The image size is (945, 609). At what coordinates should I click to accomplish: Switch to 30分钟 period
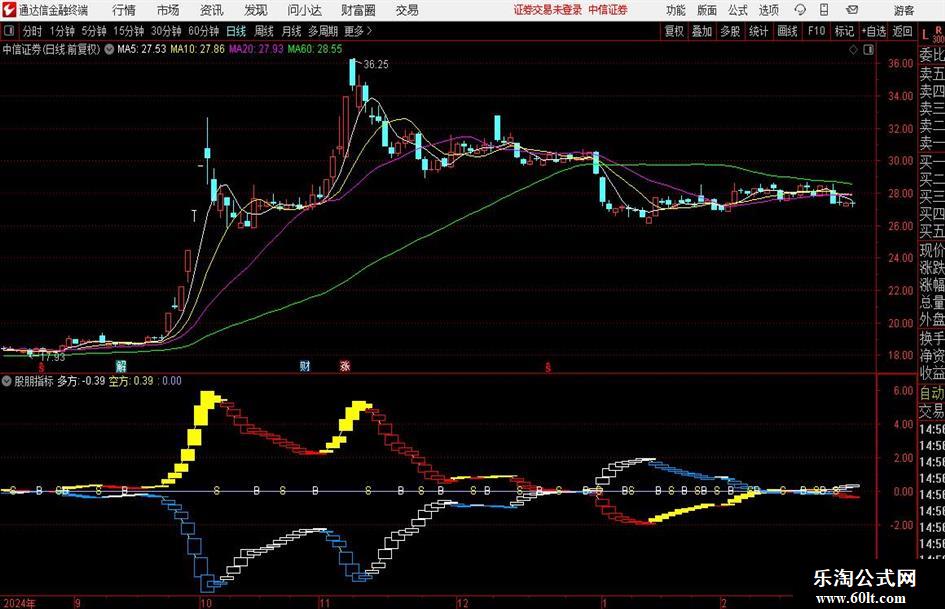point(166,31)
